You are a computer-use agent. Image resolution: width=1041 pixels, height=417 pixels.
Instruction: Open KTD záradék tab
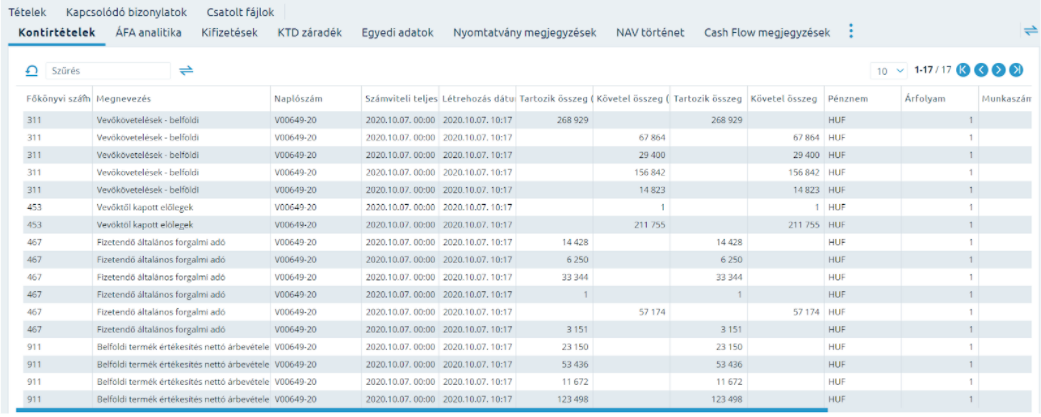pyautogui.click(x=309, y=33)
